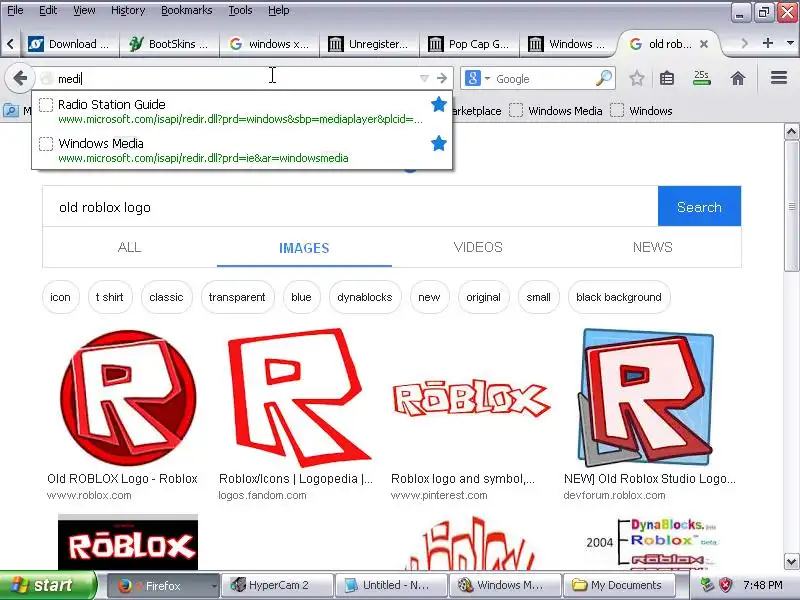Image resolution: width=800 pixels, height=600 pixels.
Task: Open Roblox/Icons Logopedia R thumbnail
Action: click(x=299, y=398)
